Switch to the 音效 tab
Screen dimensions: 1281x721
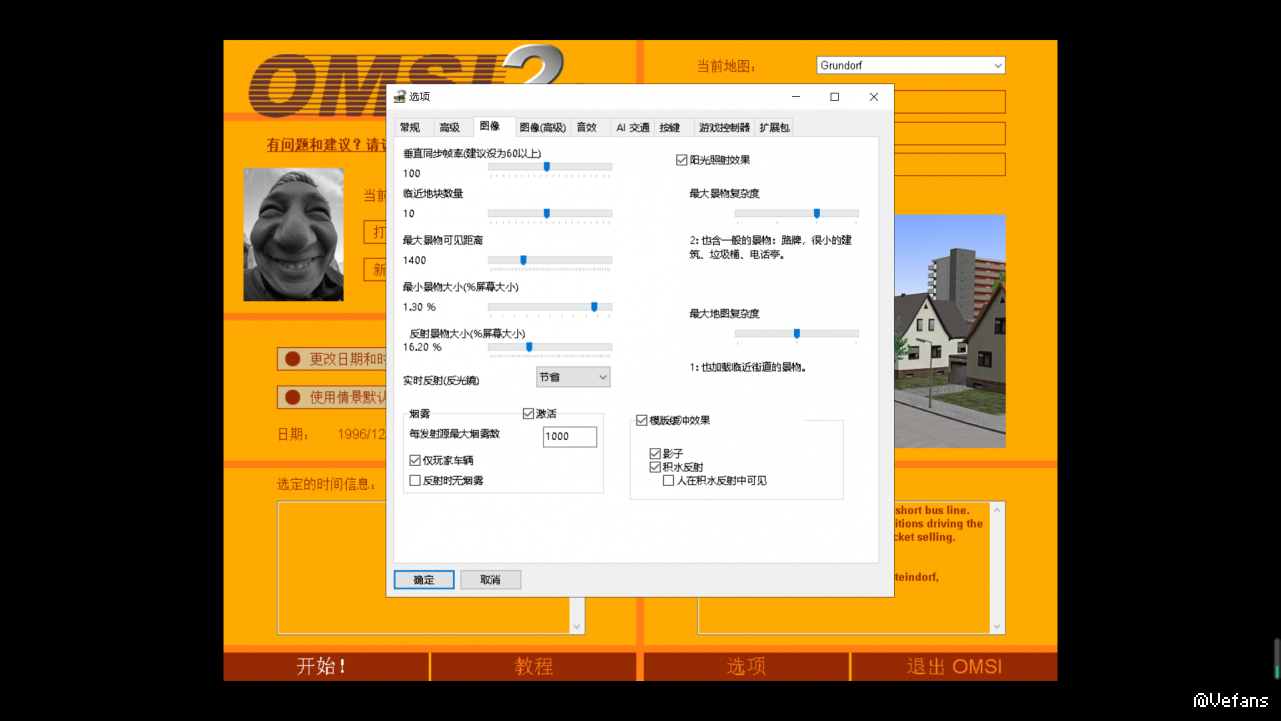tap(586, 128)
